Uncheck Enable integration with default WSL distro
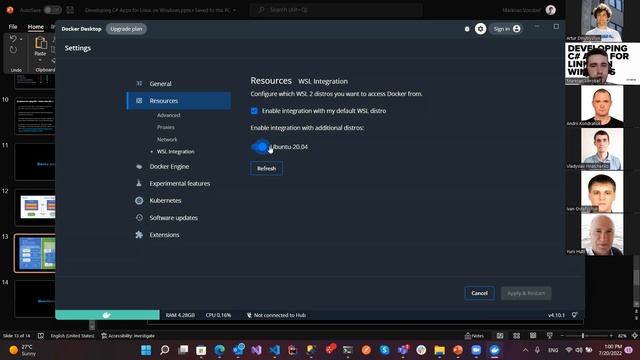 pyautogui.click(x=254, y=111)
